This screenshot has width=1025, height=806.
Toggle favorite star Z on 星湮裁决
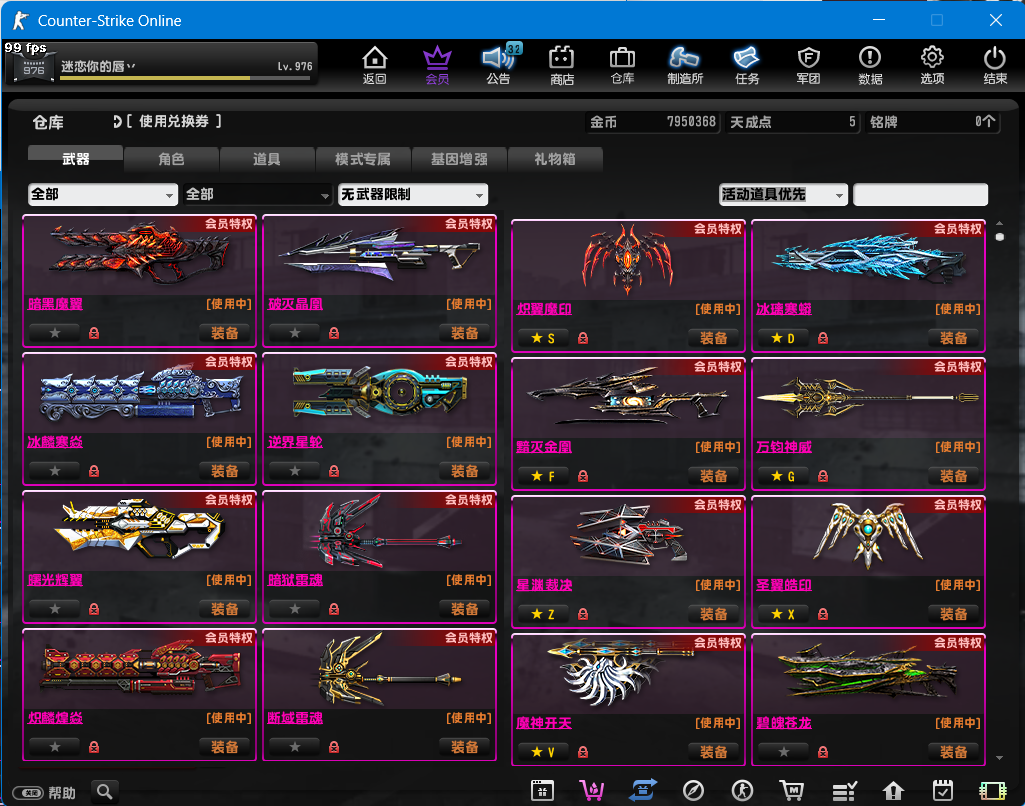pos(543,614)
